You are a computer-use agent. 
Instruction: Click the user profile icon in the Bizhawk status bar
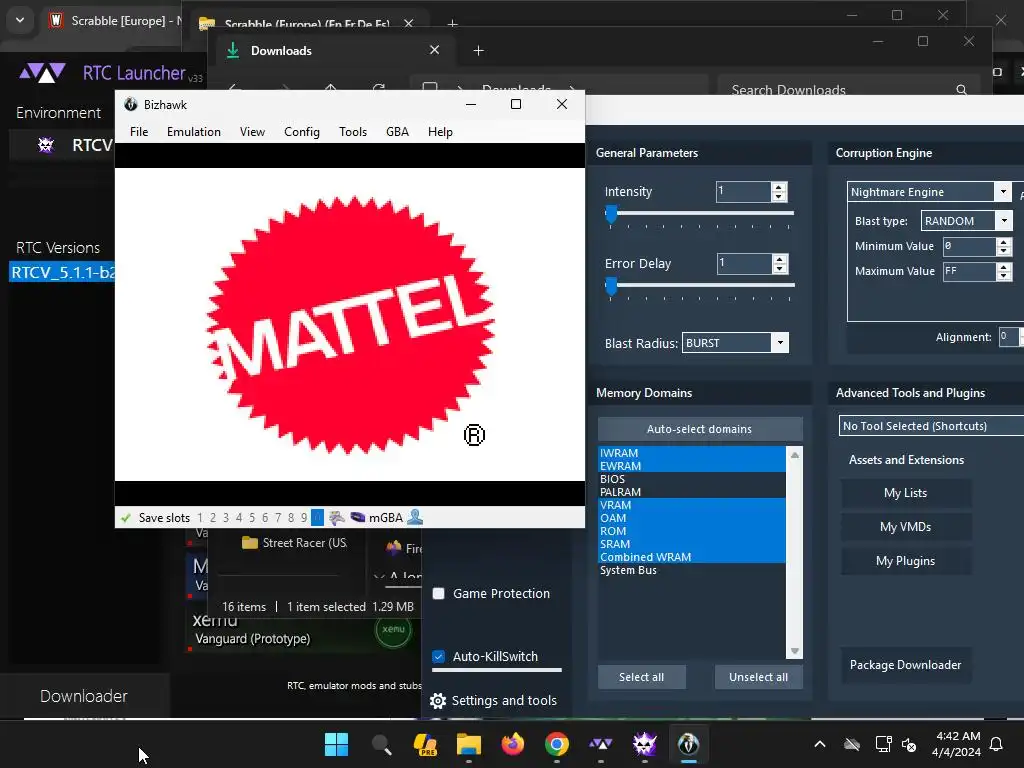point(415,517)
